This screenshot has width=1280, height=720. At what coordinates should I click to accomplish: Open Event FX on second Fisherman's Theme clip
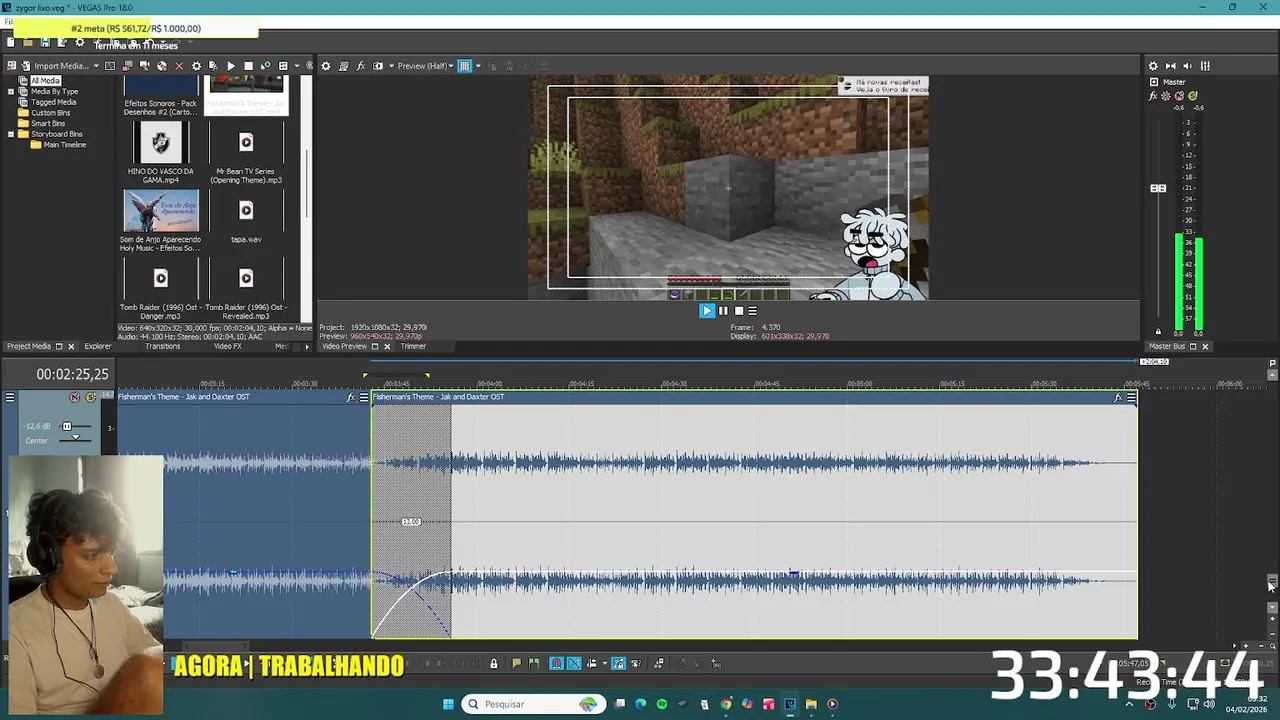(x=1118, y=397)
